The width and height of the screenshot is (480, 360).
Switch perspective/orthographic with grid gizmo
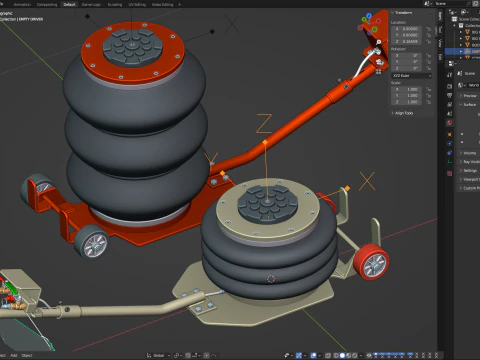tap(379, 71)
